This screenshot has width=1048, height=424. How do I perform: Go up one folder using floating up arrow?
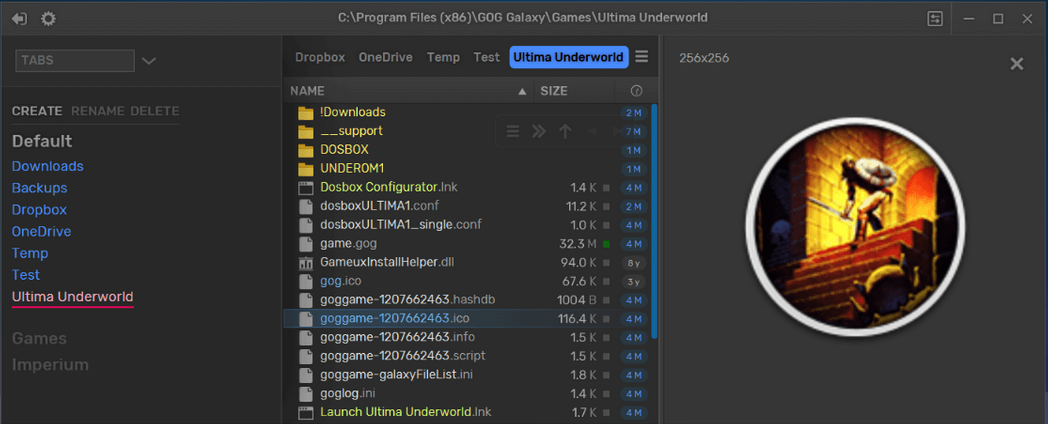[565, 132]
